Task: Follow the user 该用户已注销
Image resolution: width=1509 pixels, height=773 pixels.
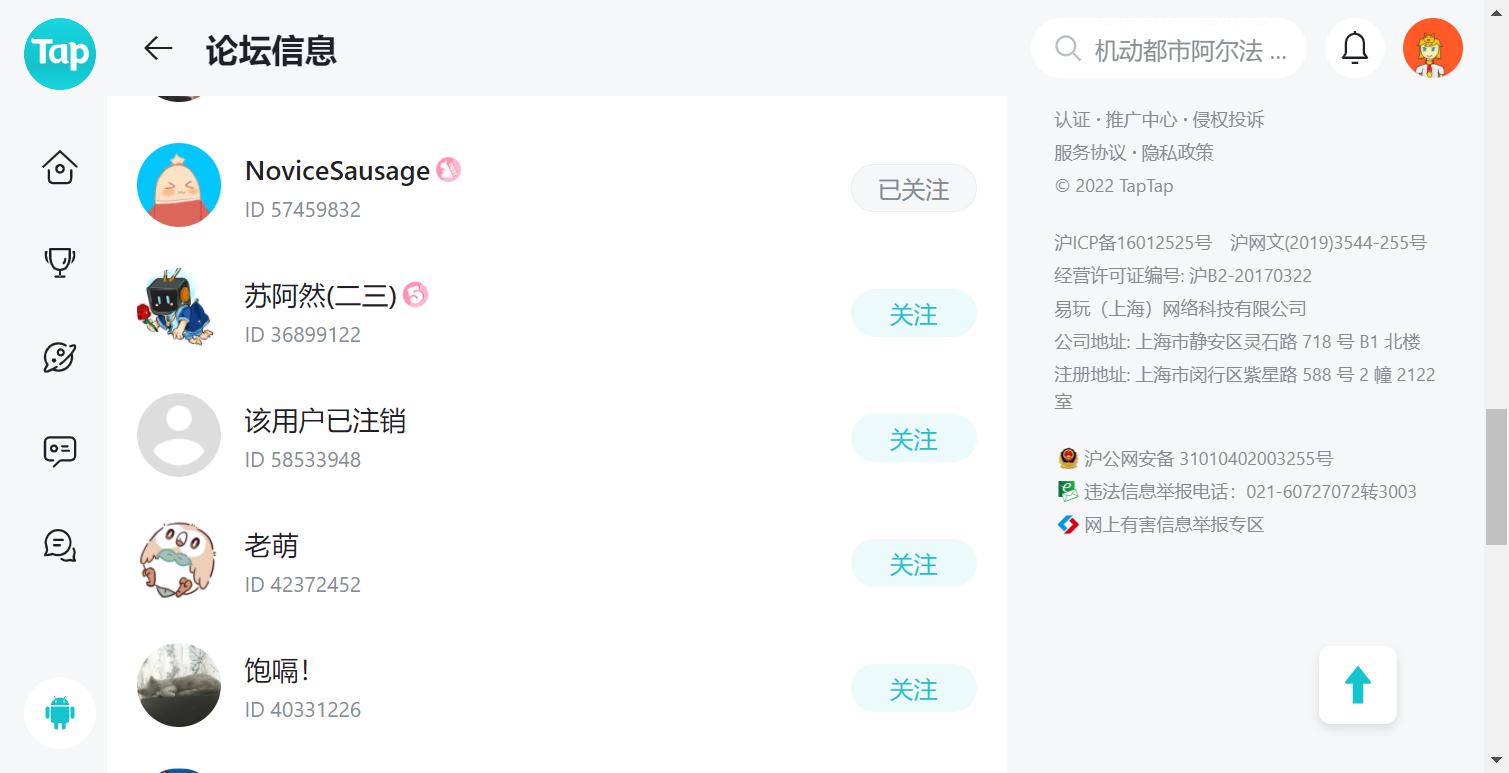Action: point(914,439)
